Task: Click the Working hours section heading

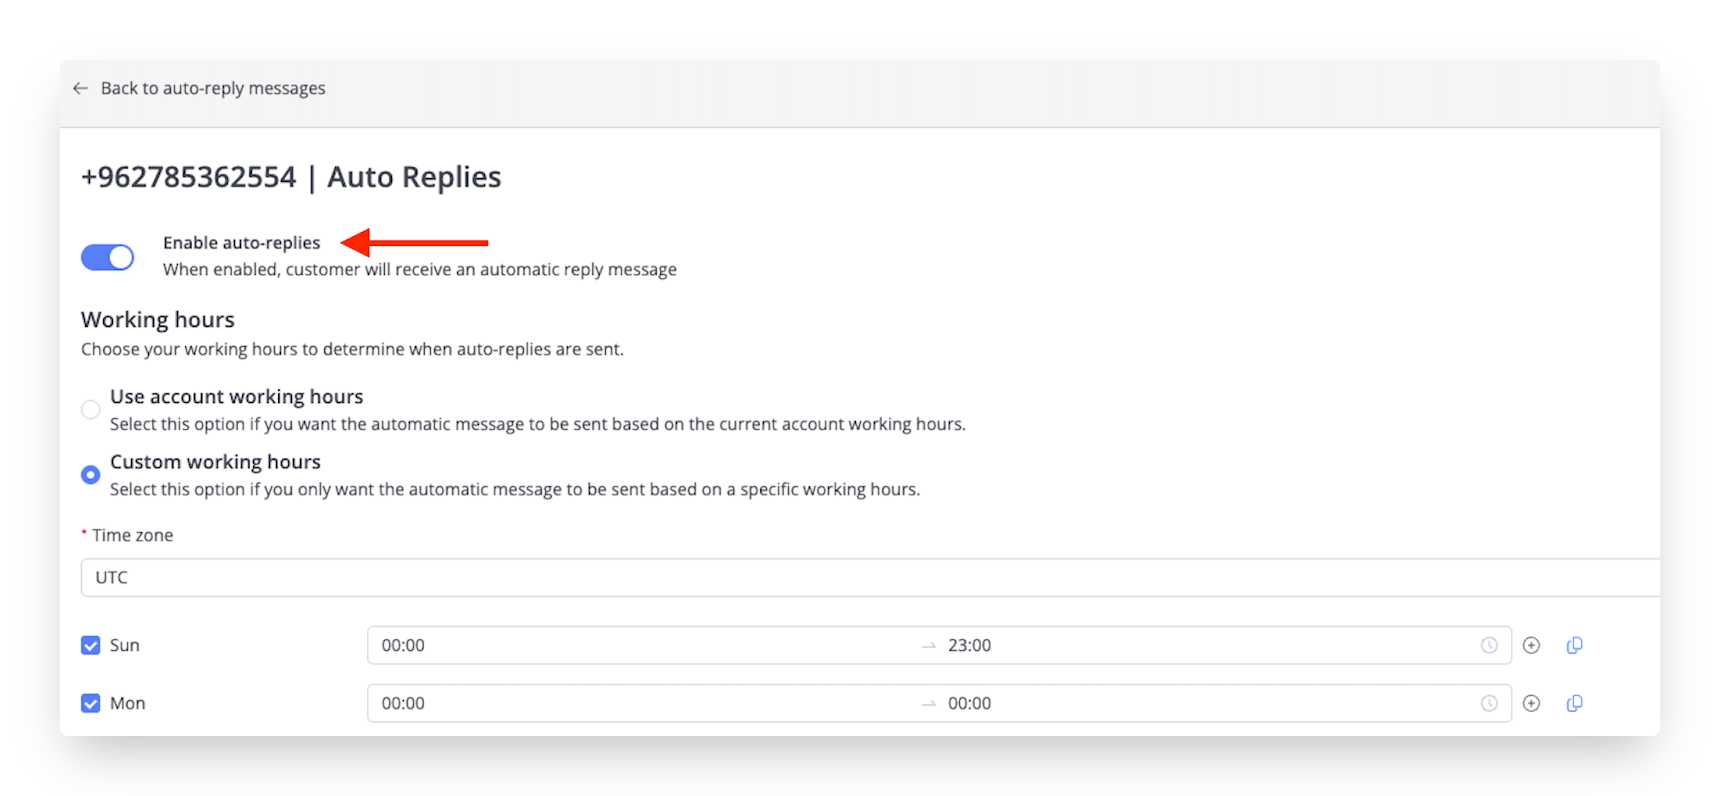Action: [157, 319]
